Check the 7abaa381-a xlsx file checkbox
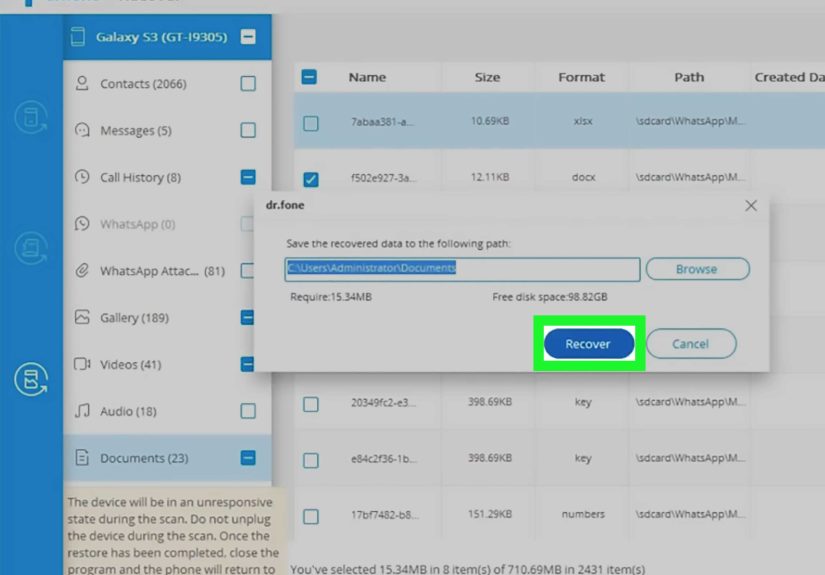 click(310, 123)
